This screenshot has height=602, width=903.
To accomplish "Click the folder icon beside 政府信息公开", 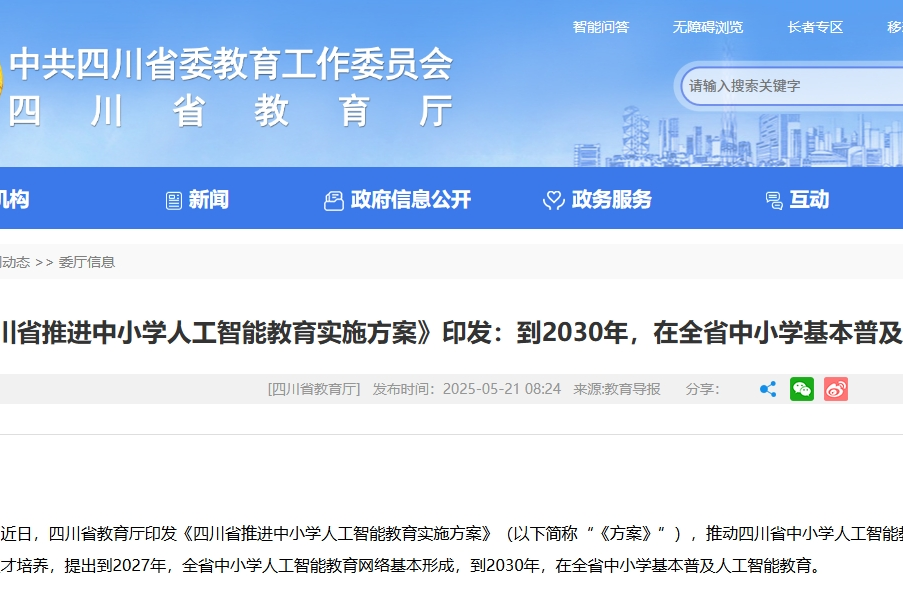I will [x=334, y=201].
